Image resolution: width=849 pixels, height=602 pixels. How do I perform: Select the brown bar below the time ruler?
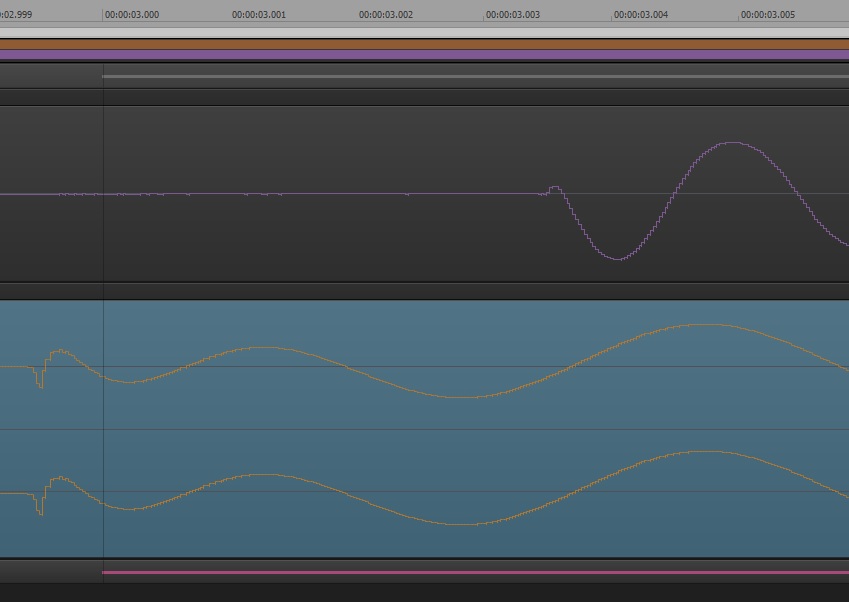(x=424, y=44)
